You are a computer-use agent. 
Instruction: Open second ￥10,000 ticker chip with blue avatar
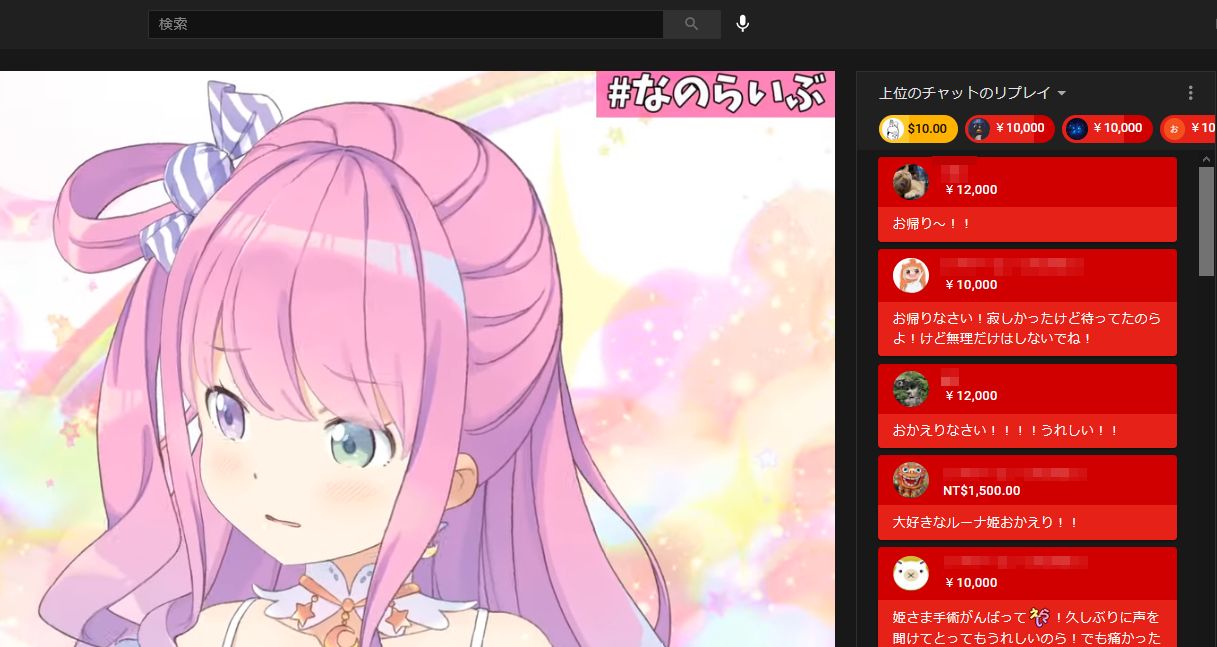tap(1107, 129)
